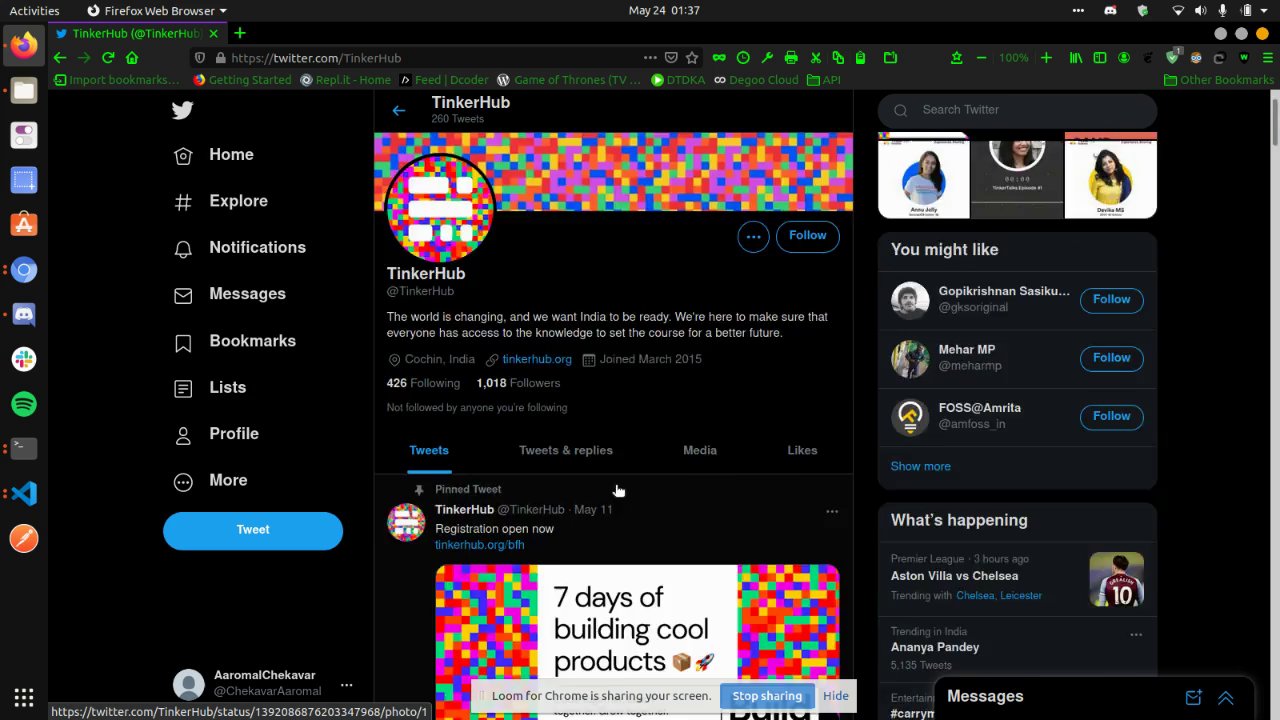The height and width of the screenshot is (720, 1280).
Task: Reload the page in Firefox
Action: pyautogui.click(x=108, y=58)
